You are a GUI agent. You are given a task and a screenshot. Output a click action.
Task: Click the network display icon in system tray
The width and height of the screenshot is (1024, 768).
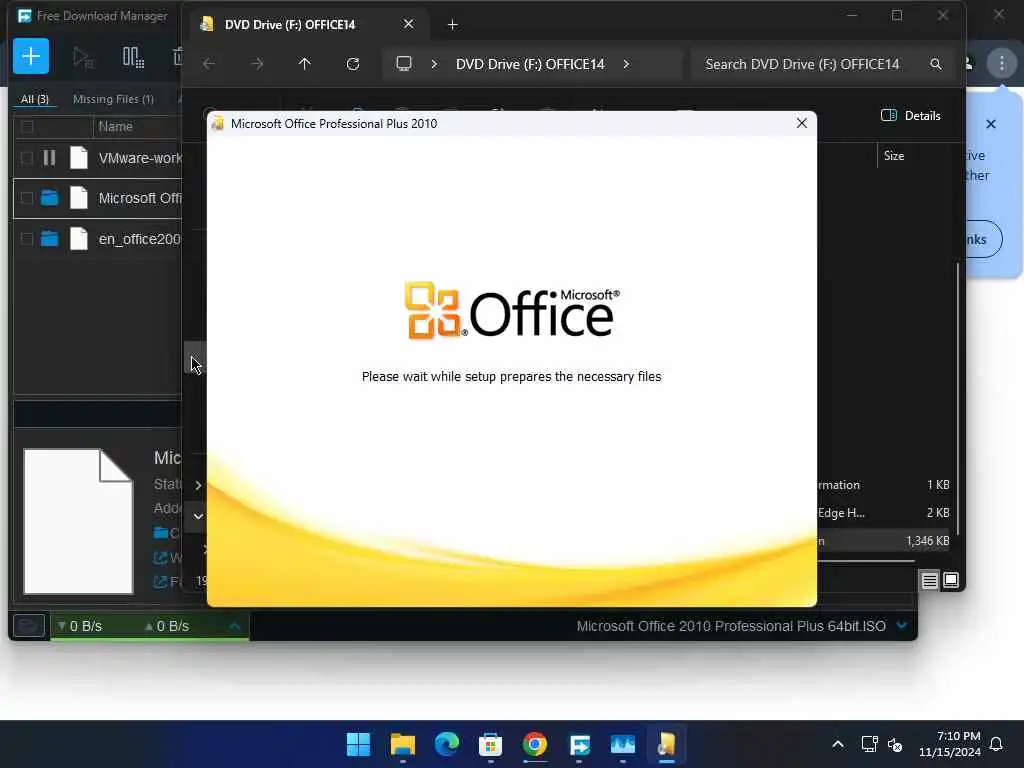tap(869, 744)
